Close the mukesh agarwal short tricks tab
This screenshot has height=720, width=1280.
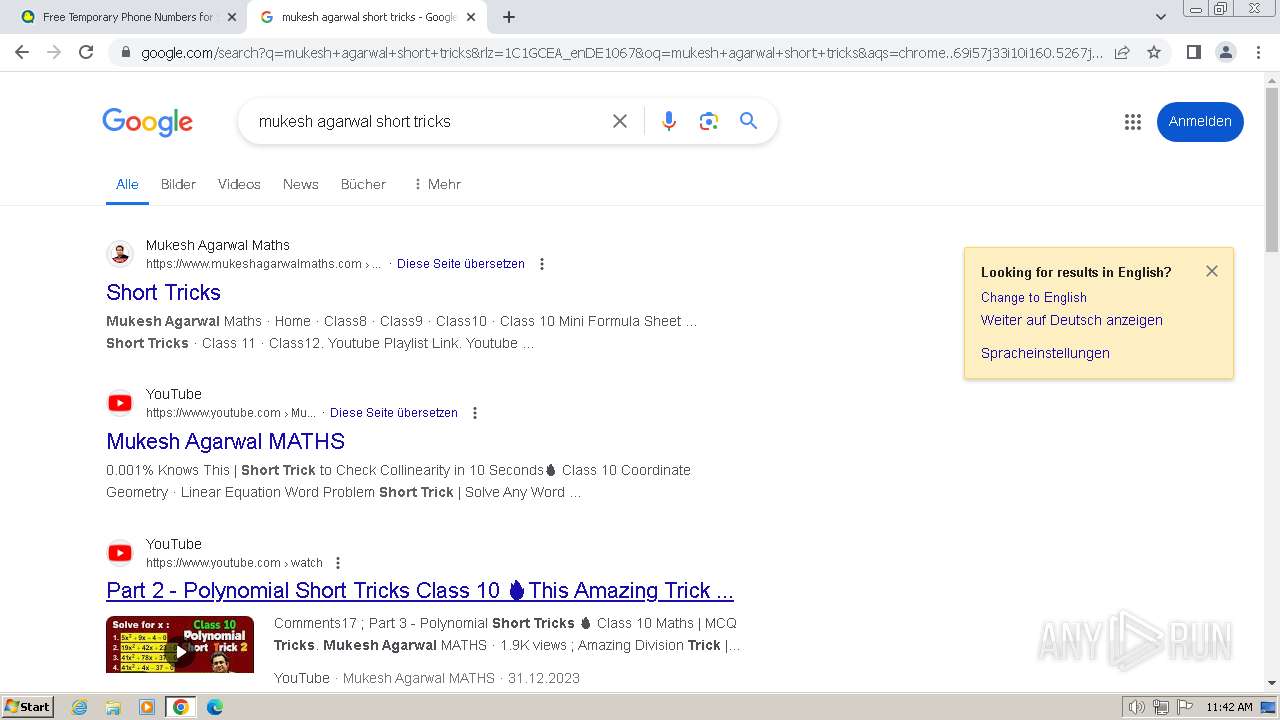click(x=471, y=17)
